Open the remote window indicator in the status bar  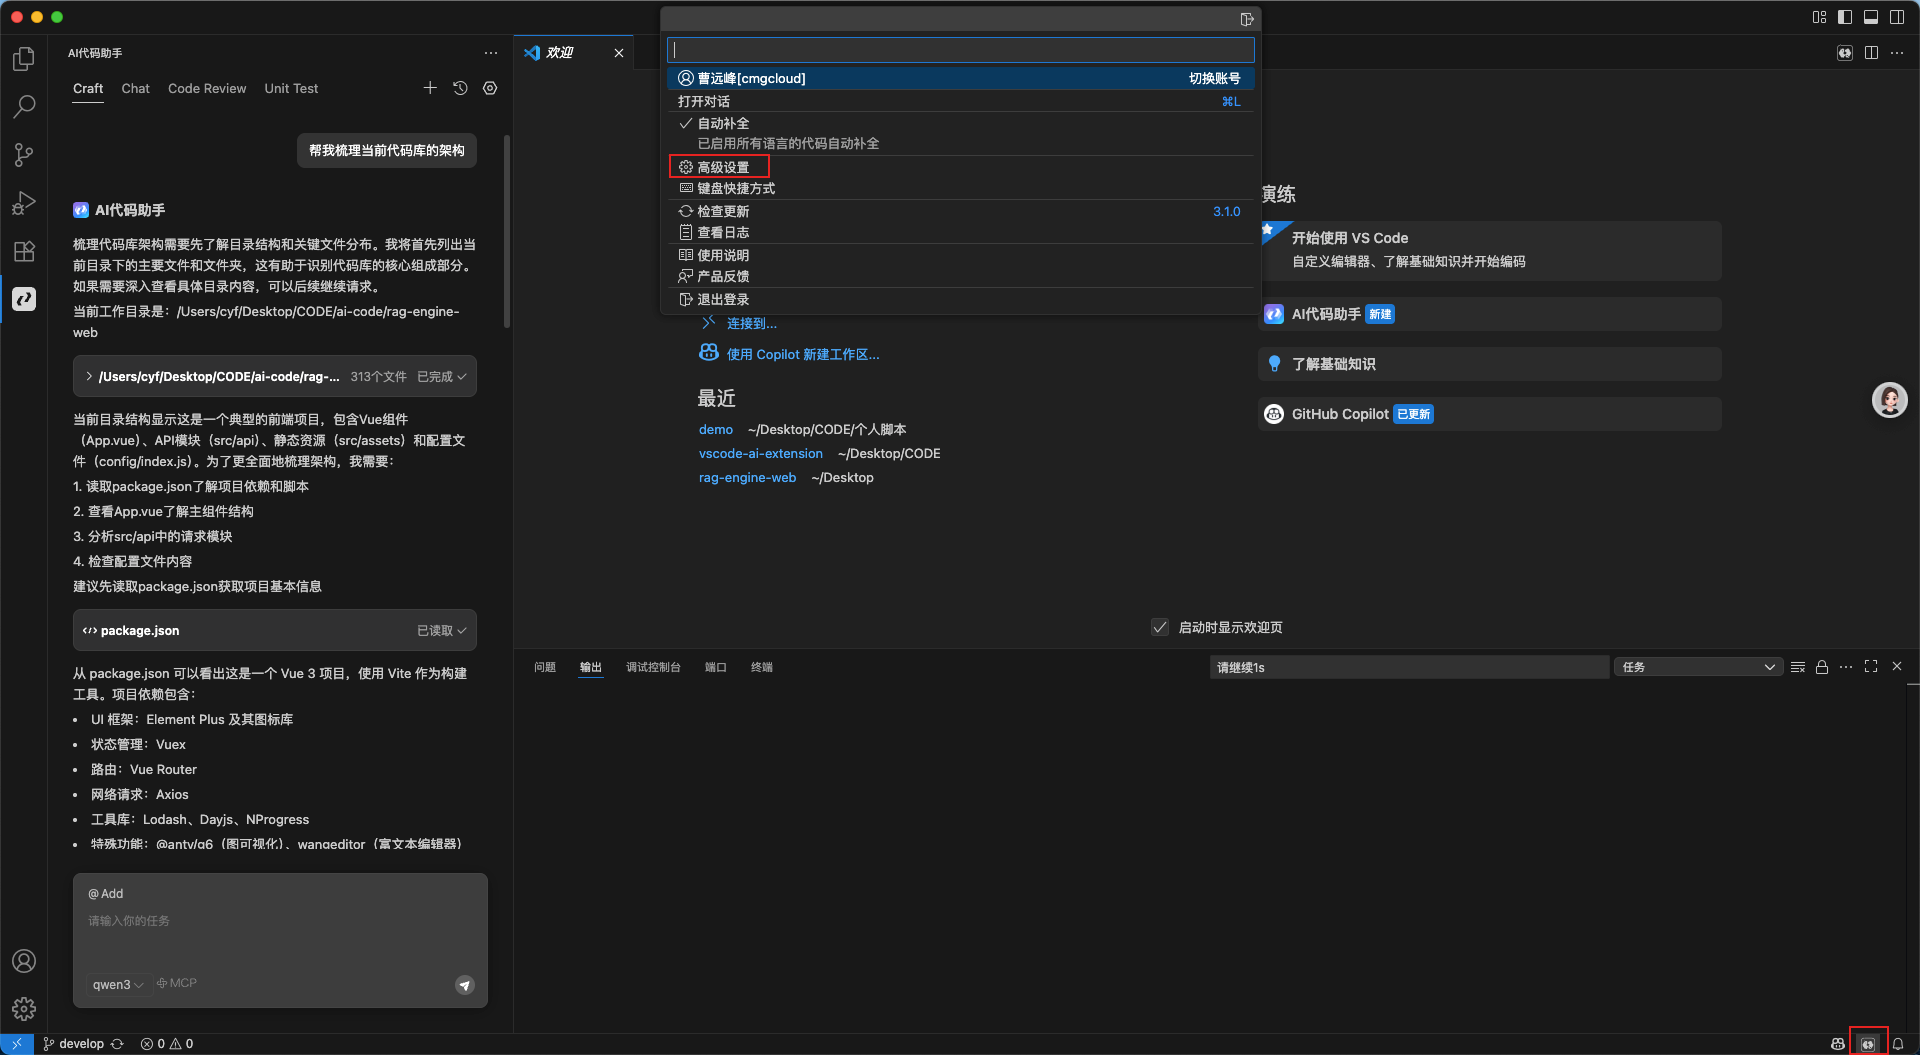tap(17, 1044)
